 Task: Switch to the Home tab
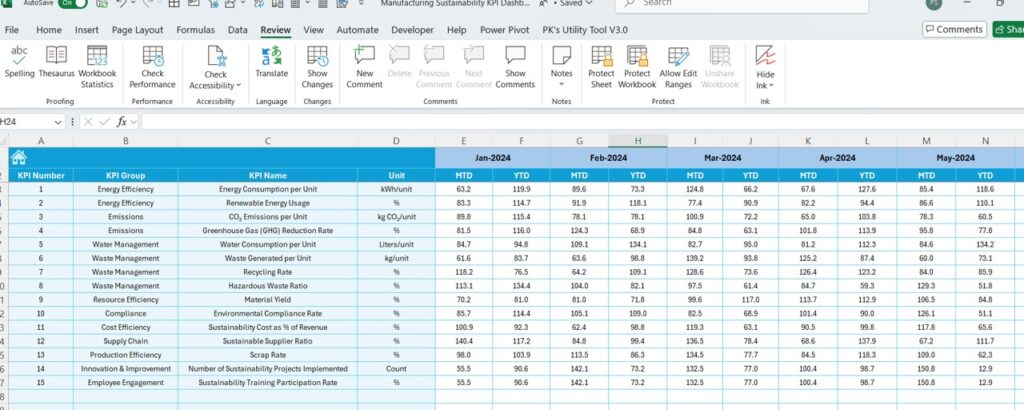[x=49, y=29]
